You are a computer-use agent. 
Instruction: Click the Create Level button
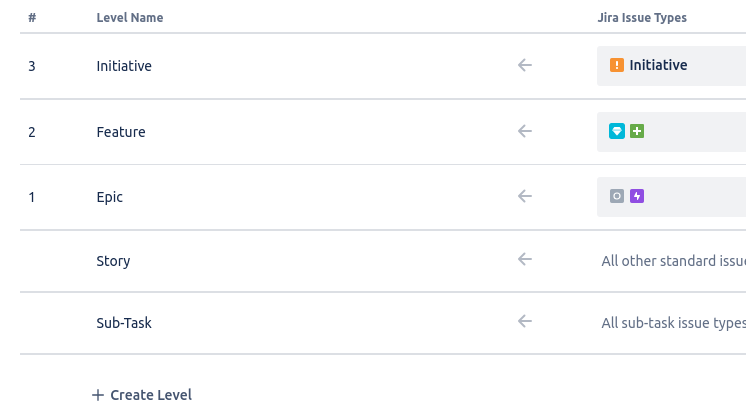pos(142,395)
